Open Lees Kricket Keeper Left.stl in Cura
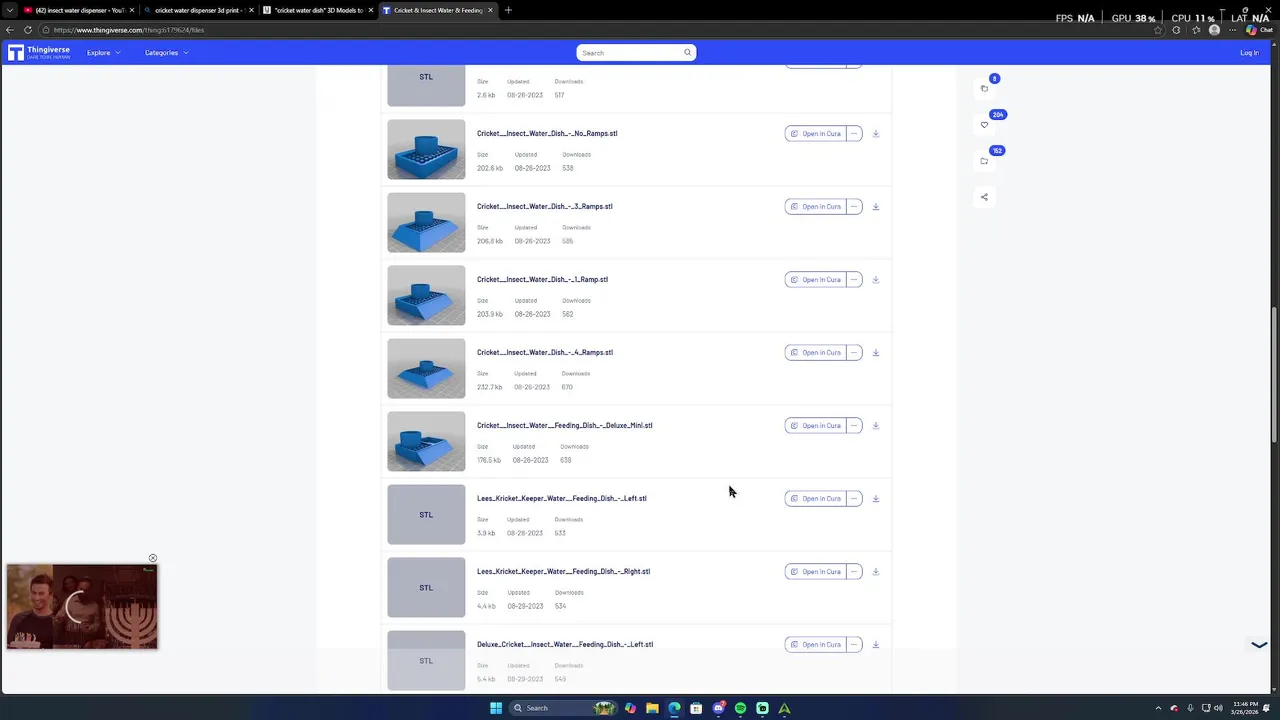1280x720 pixels. click(815, 498)
